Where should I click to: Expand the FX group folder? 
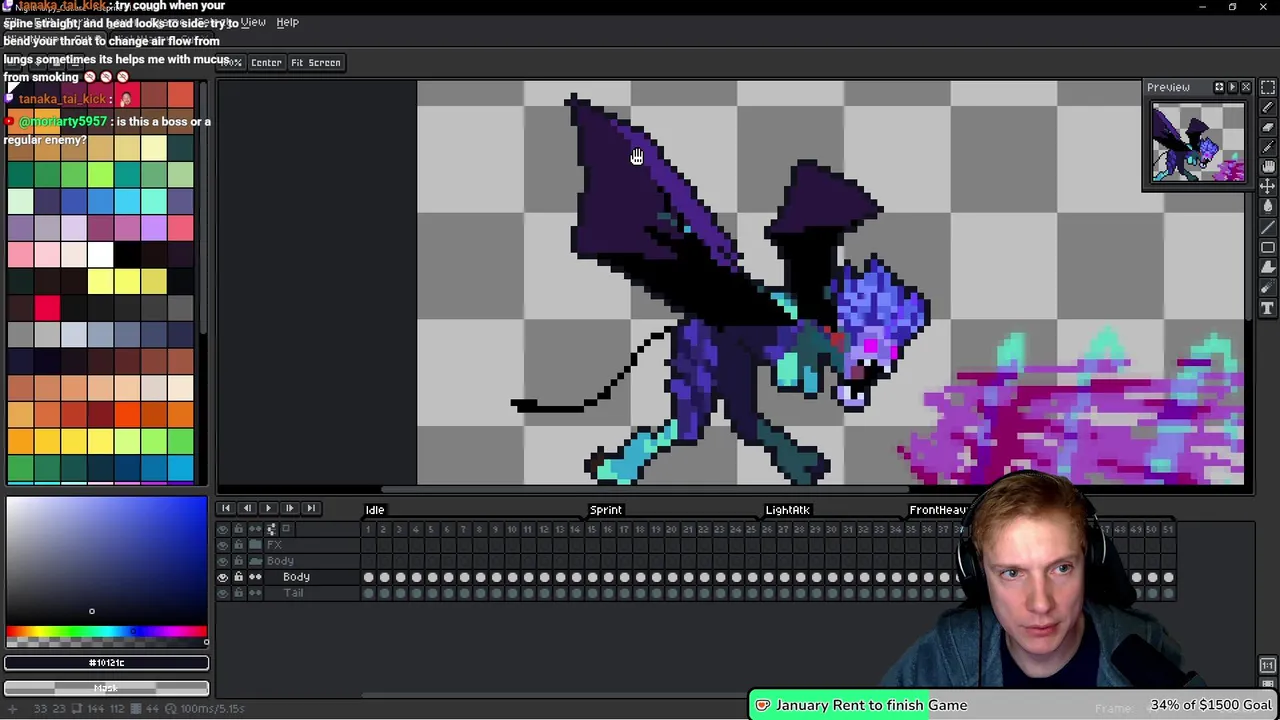click(x=255, y=545)
